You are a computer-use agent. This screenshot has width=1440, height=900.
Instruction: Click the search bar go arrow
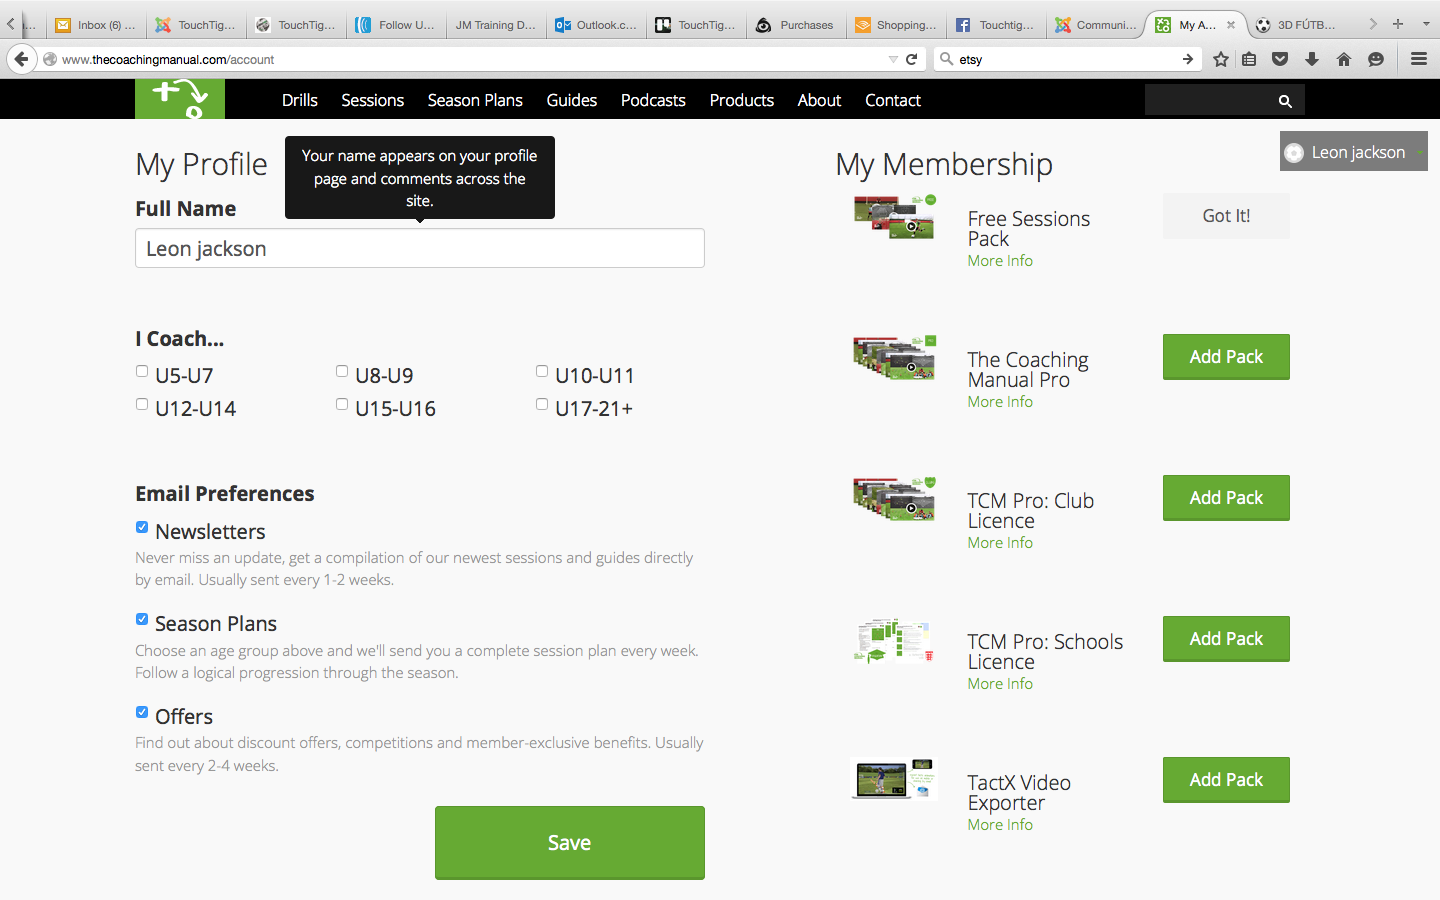[1188, 59]
